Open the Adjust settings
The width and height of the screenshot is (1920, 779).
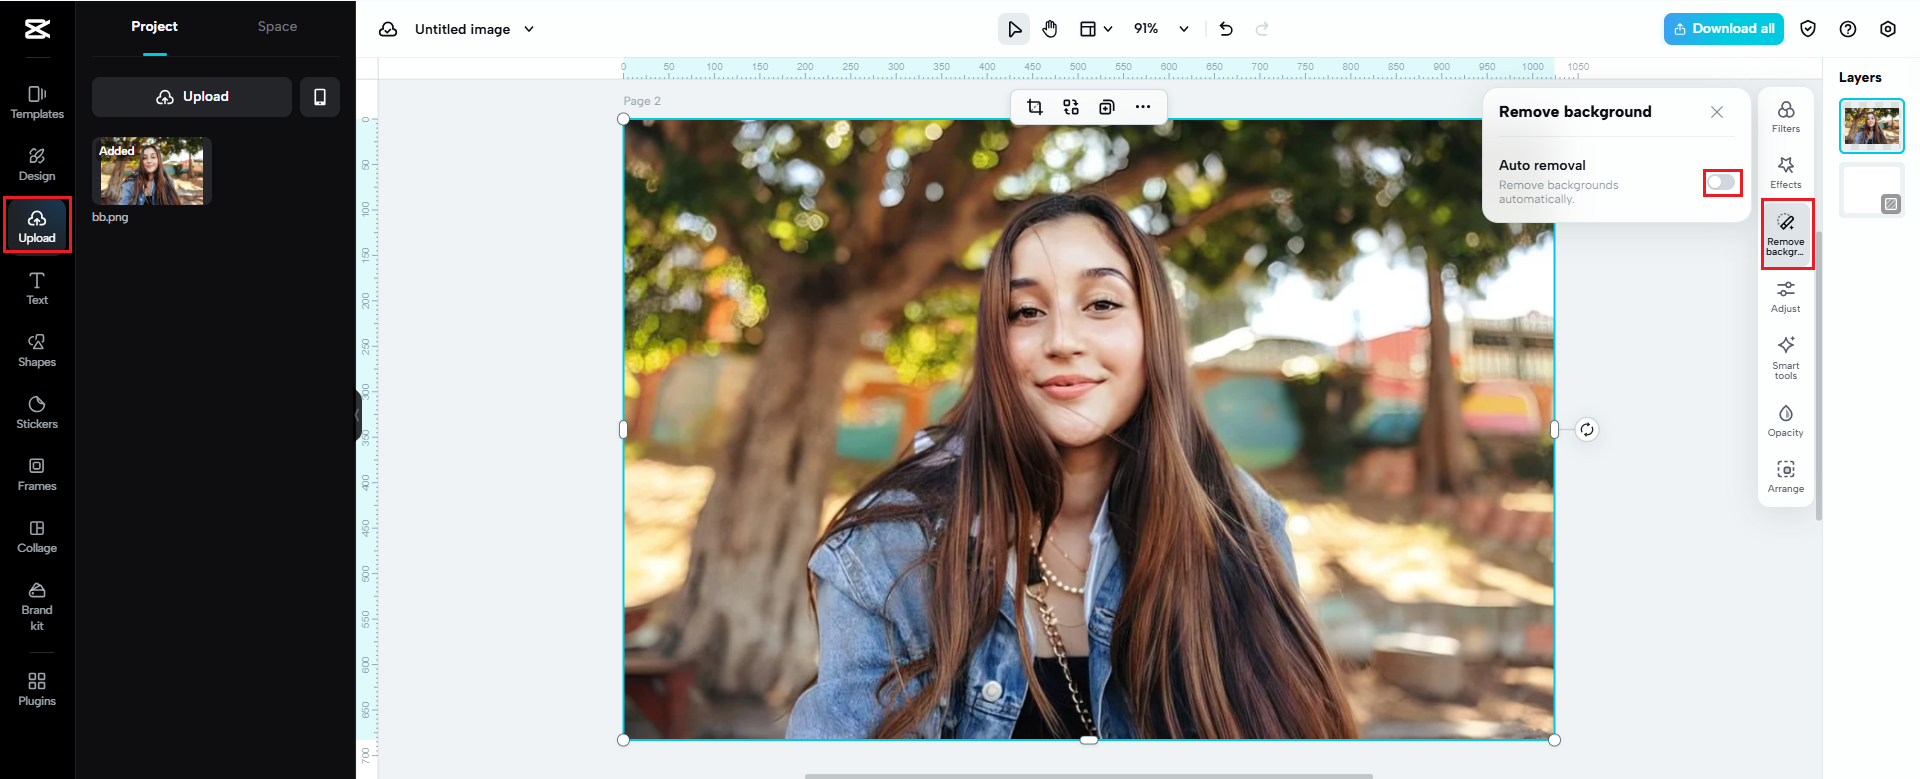click(1785, 296)
